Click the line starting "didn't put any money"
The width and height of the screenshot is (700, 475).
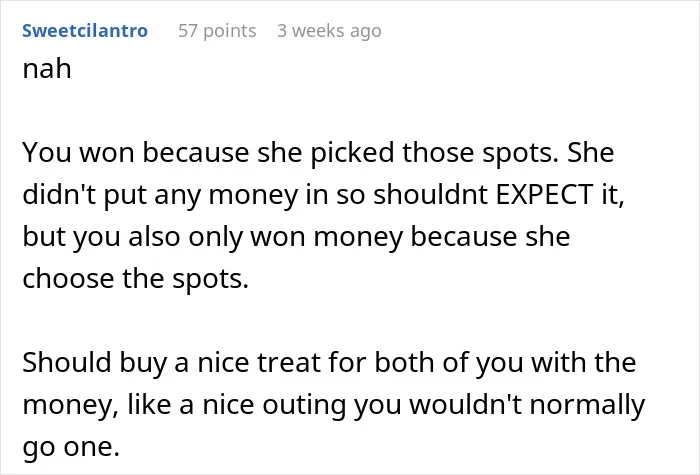(323, 195)
